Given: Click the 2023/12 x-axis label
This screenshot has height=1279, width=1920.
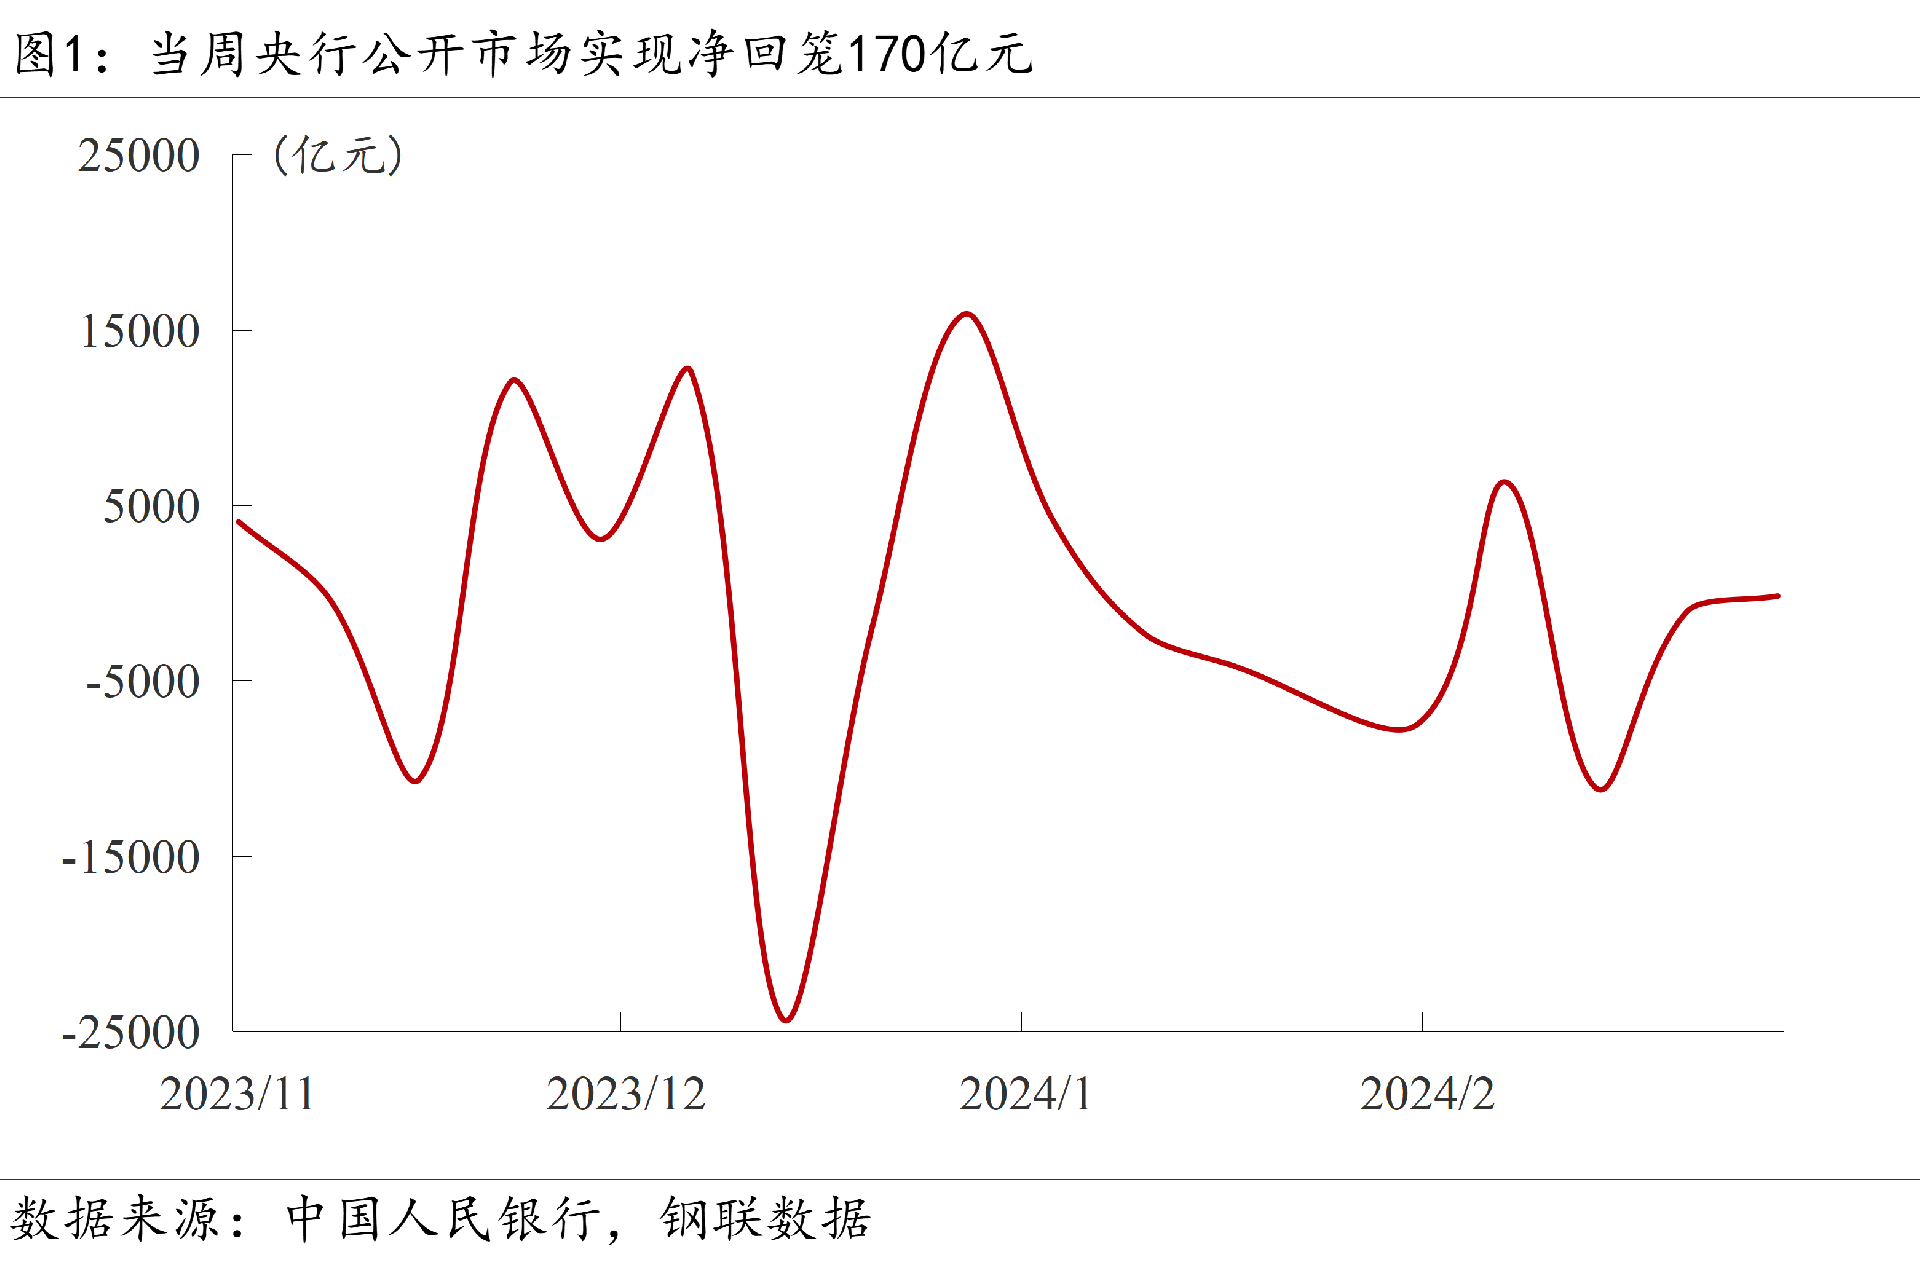Looking at the screenshot, I should pyautogui.click(x=626, y=1094).
